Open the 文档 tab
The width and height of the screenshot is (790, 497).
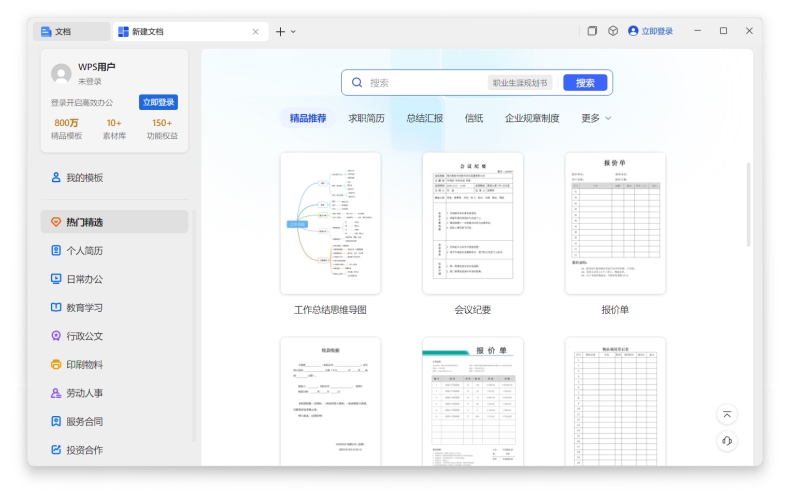[71, 31]
